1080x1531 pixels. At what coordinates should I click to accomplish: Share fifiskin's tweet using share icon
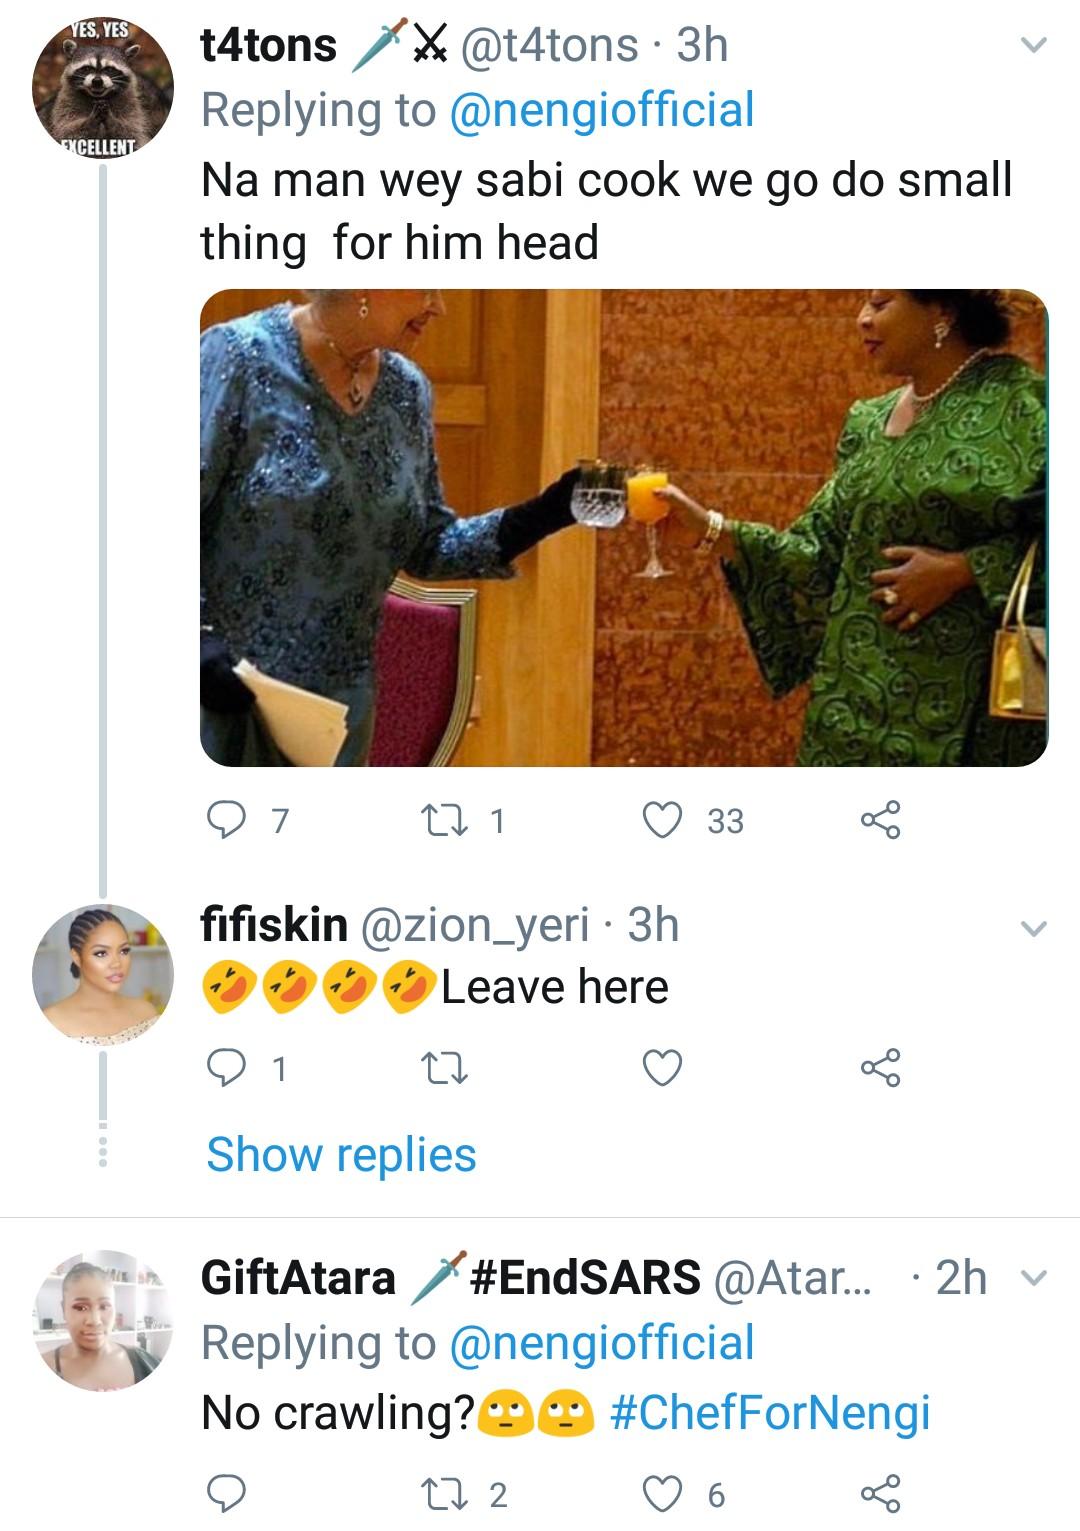(881, 1069)
